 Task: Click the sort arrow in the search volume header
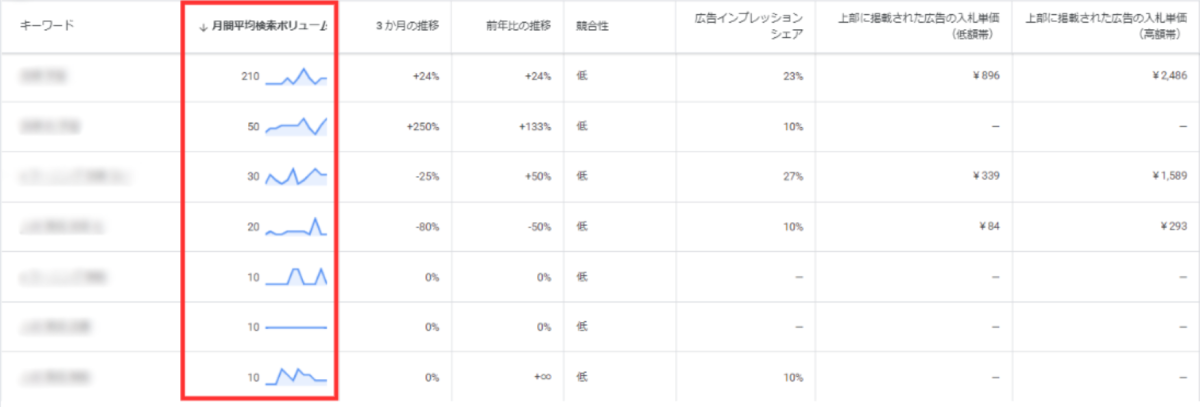pos(204,26)
